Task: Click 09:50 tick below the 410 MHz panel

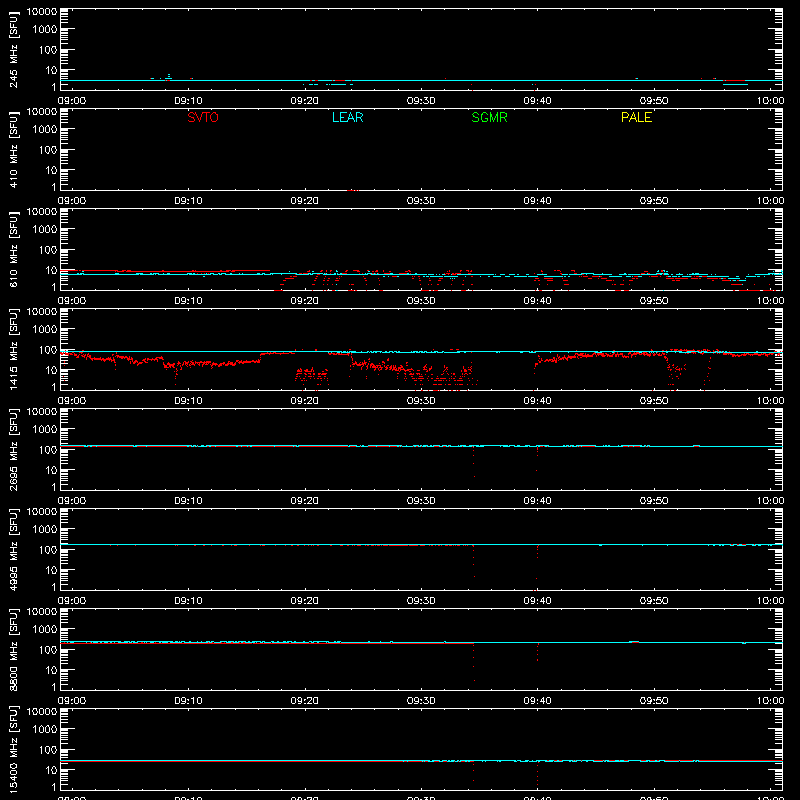Action: [x=654, y=201]
